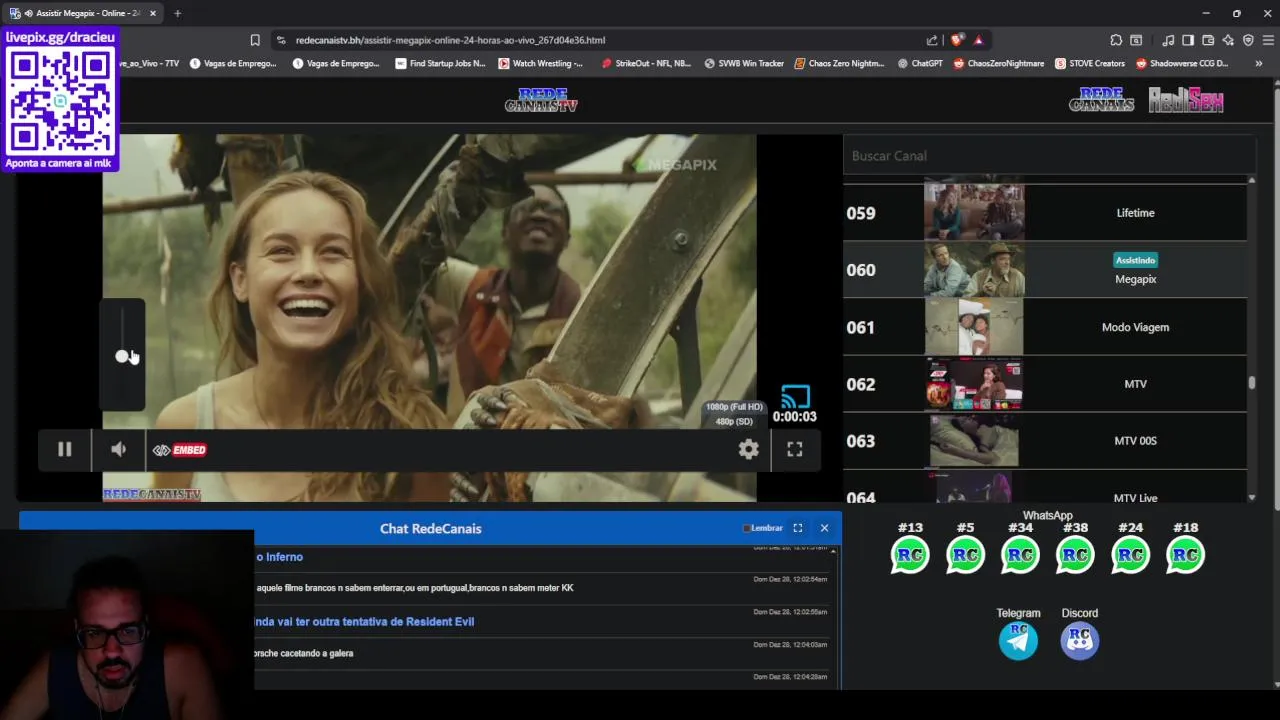Open WhatsApp group #13
The width and height of the screenshot is (1280, 720).
(910, 555)
